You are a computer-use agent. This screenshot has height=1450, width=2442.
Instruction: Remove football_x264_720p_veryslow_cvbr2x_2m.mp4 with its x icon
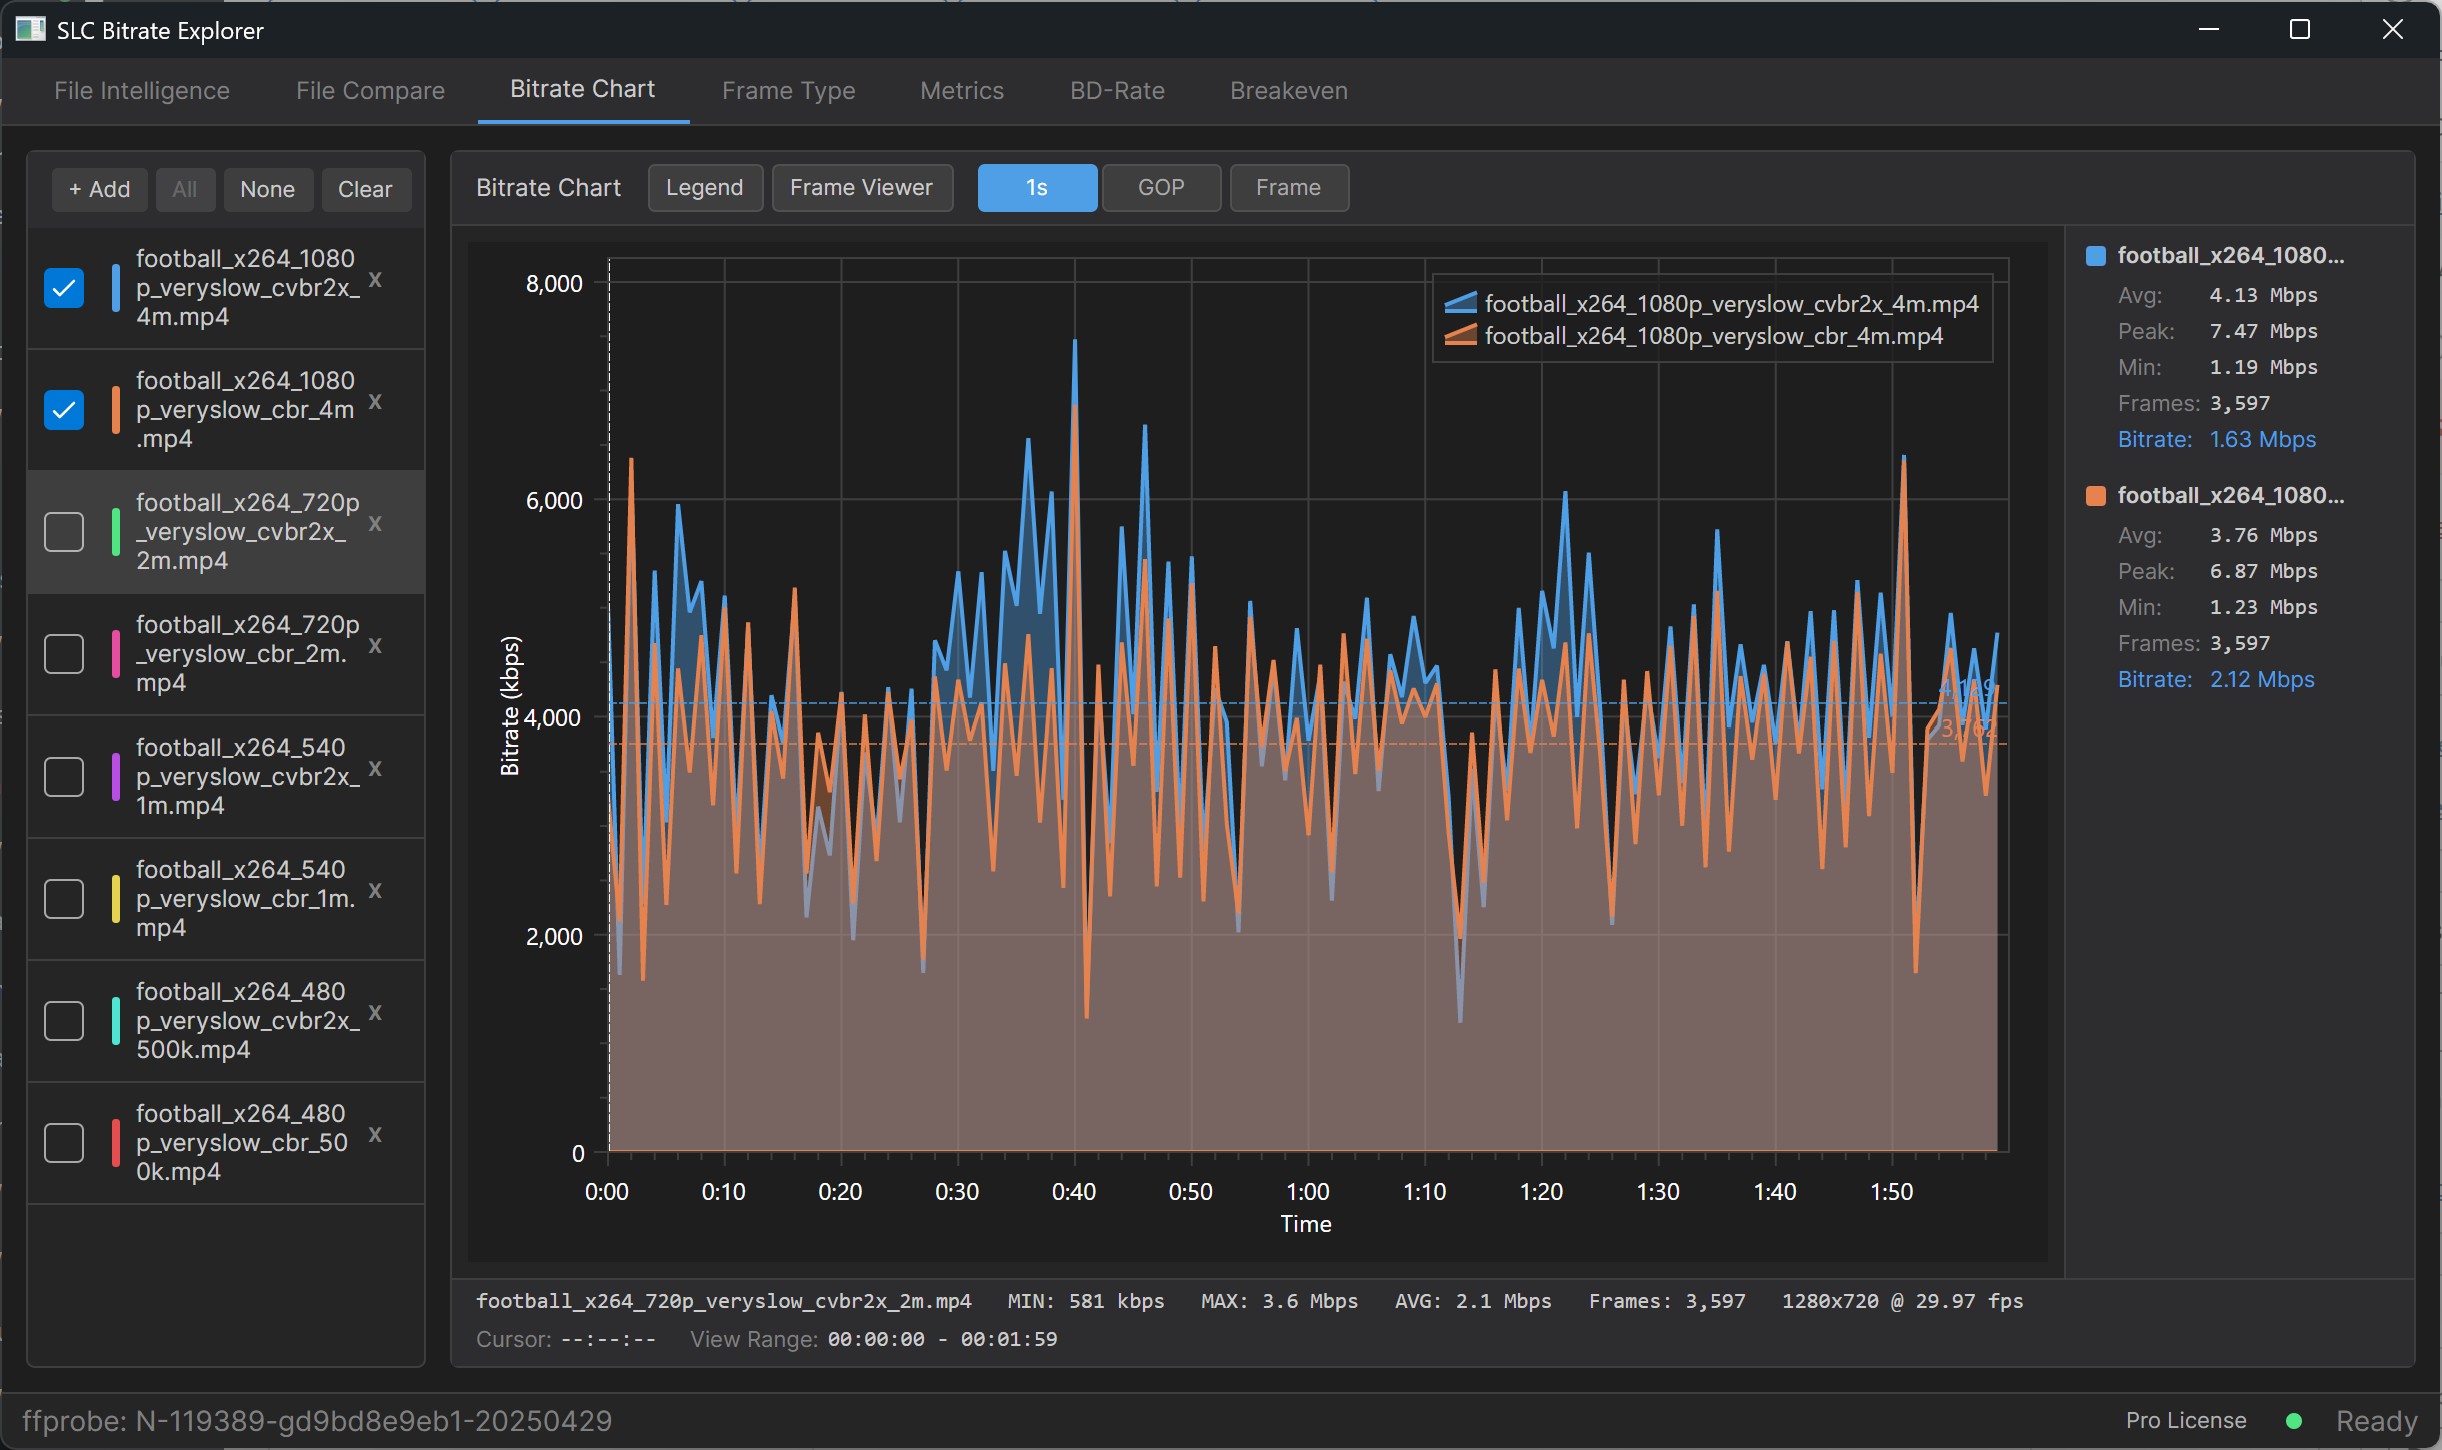375,523
